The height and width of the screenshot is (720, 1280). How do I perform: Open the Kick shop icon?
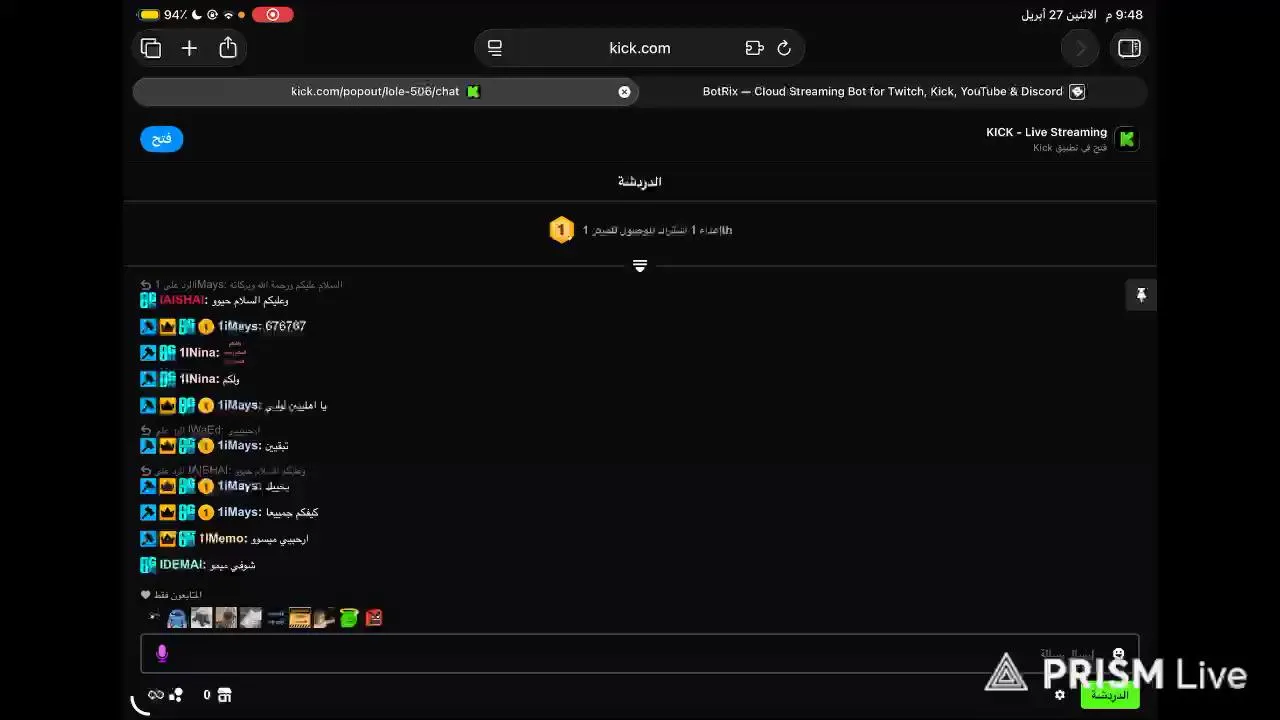click(x=225, y=695)
